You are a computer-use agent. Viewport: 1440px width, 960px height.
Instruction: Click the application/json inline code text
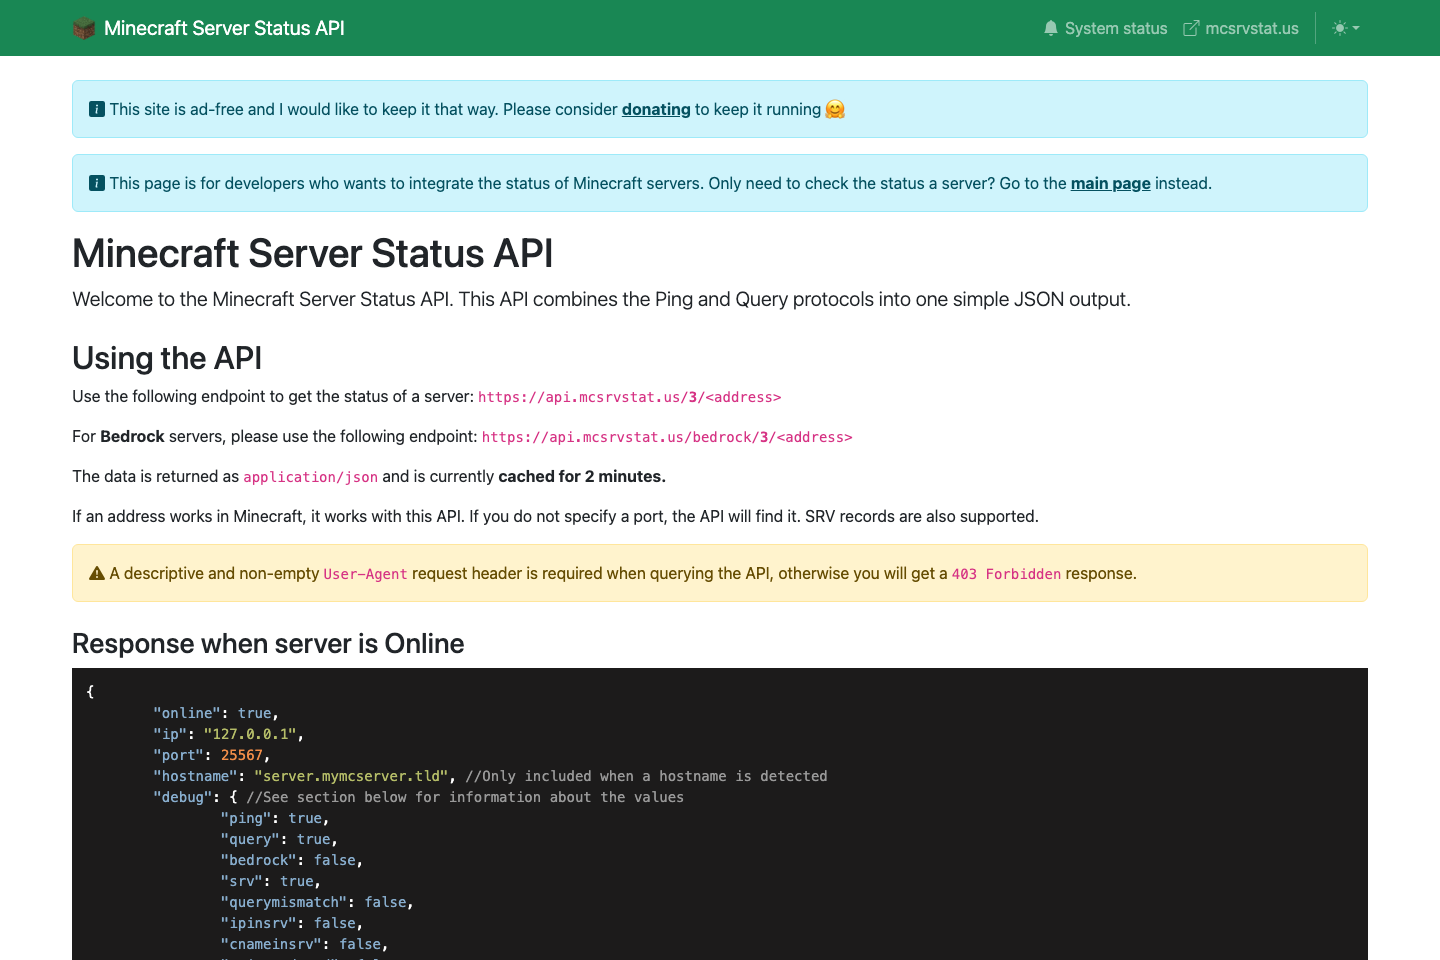coord(310,476)
